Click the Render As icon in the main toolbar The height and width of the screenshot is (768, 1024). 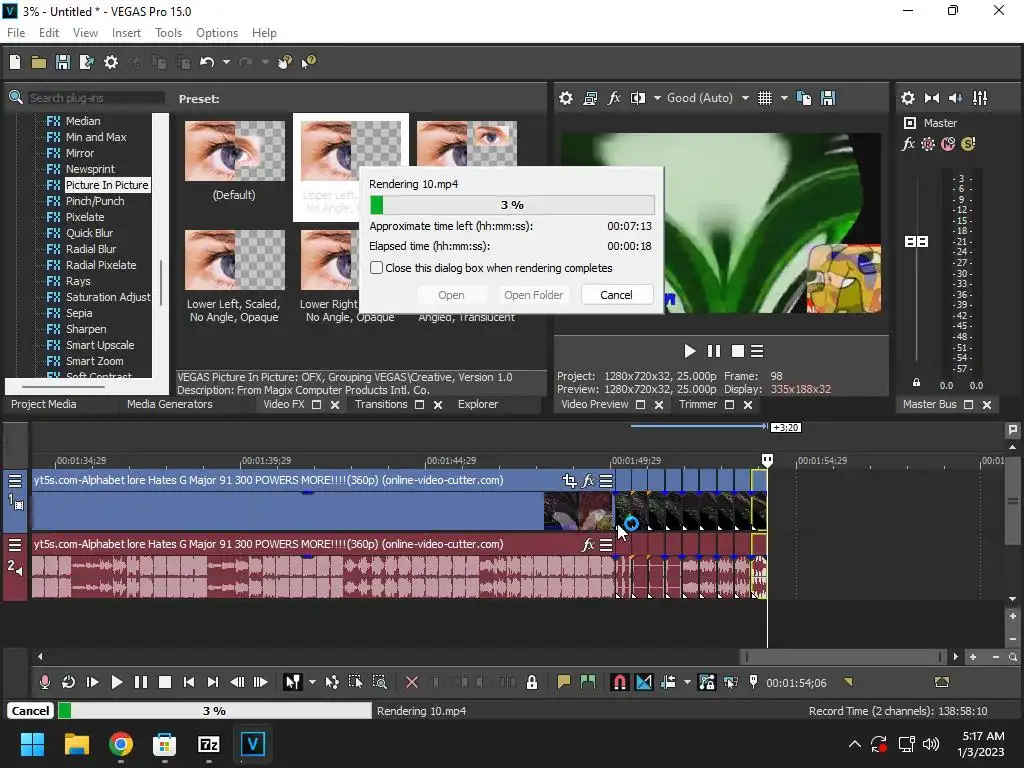pyautogui.click(x=86, y=62)
